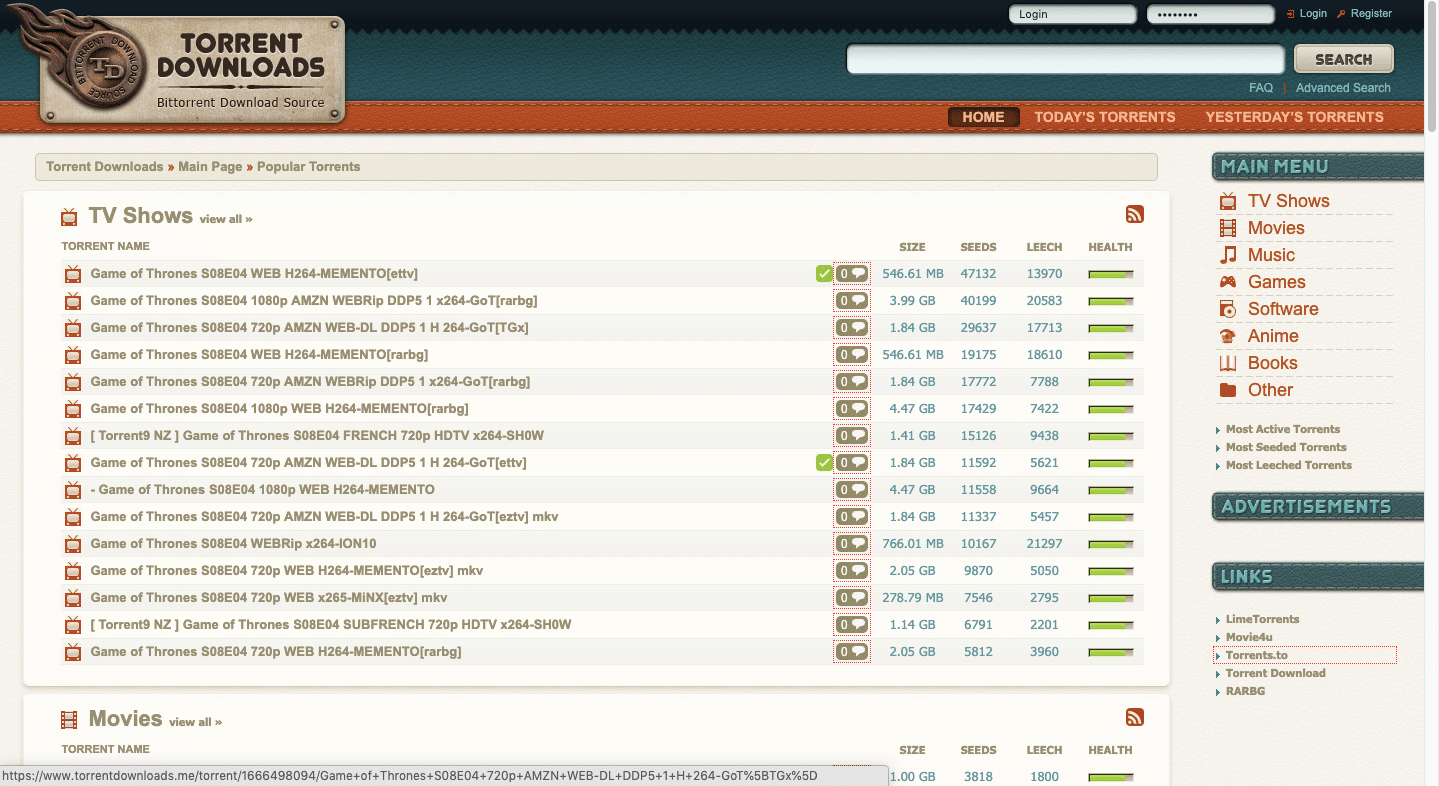
Task: Click the Books icon in Main Menu
Action: click(x=1228, y=363)
